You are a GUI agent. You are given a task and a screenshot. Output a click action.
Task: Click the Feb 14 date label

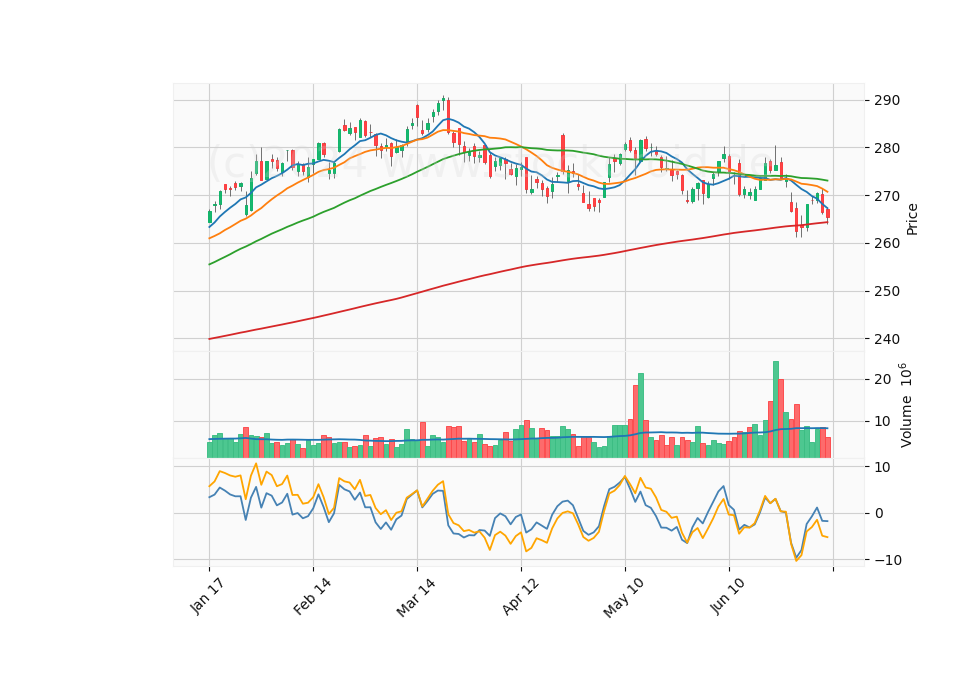click(x=312, y=596)
